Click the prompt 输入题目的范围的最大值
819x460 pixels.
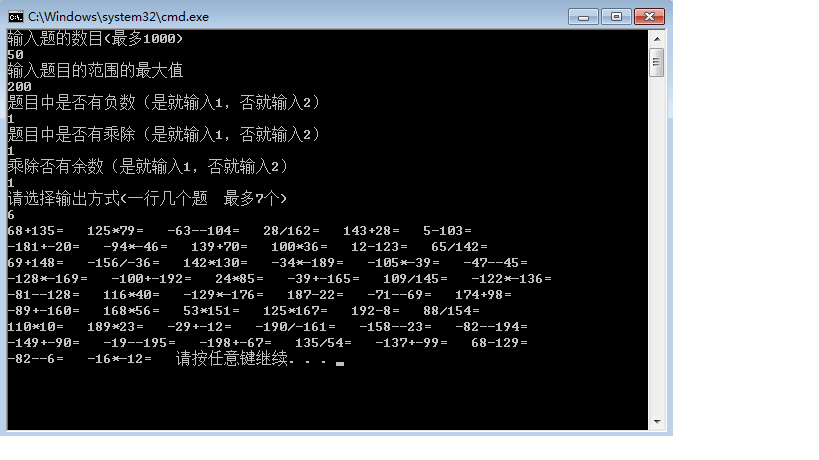click(95, 70)
